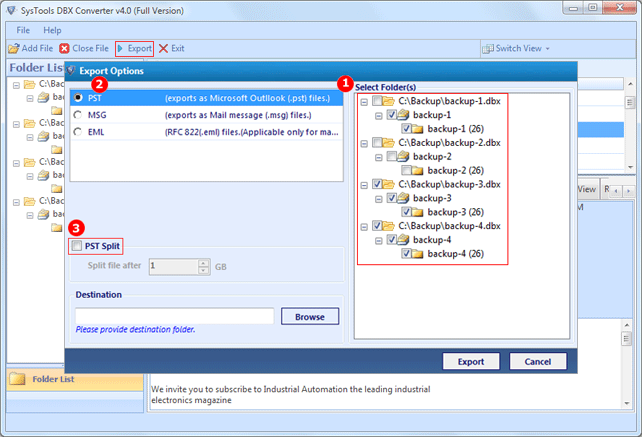Uncheck the C:\Backup\backup-4.dbx checkbox
Screen dimensions: 642x437
(377, 226)
